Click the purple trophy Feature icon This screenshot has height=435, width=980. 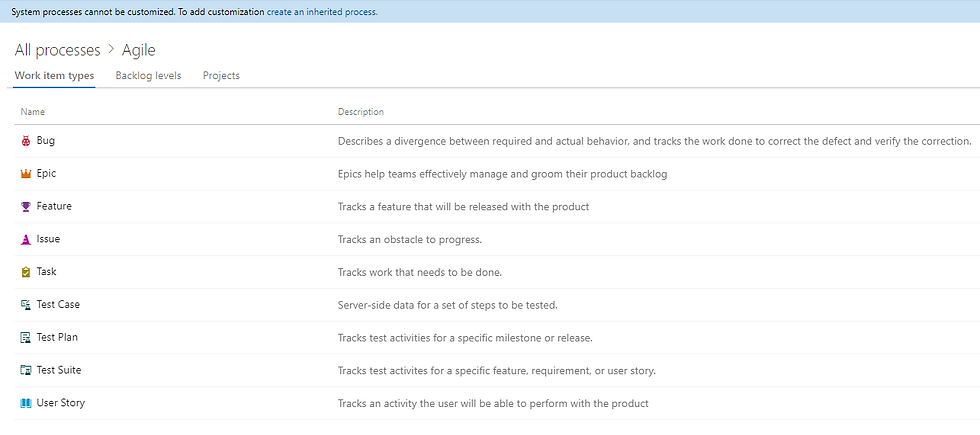coord(26,207)
